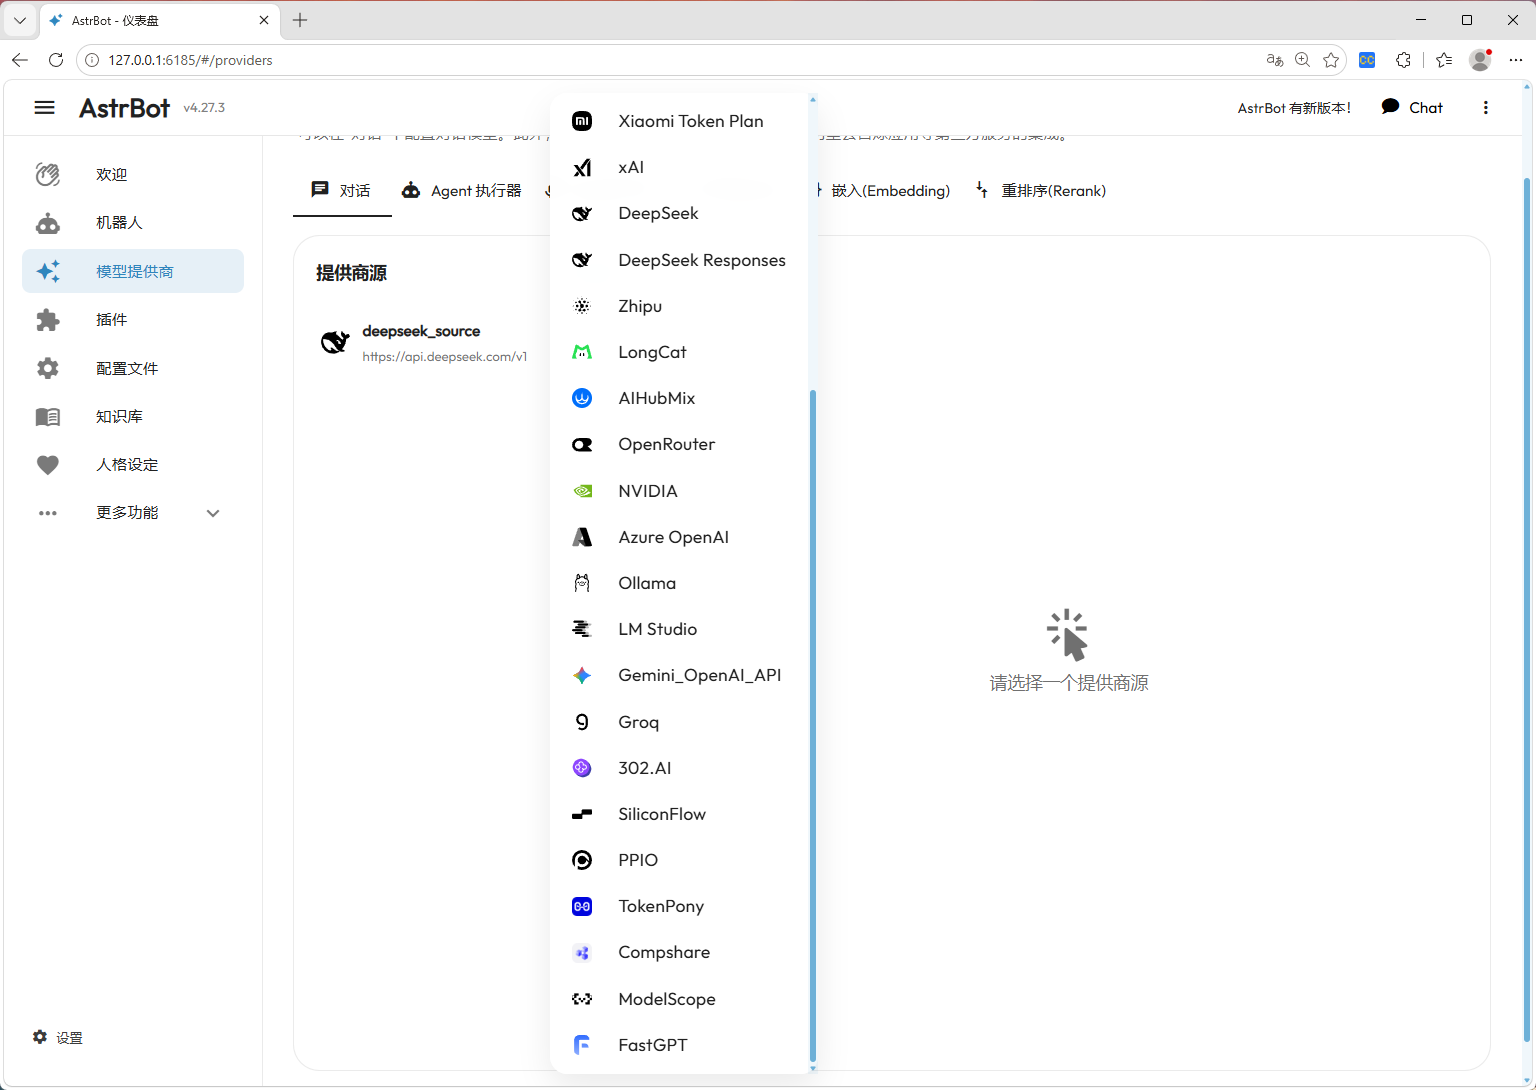Click the OpenRouter logo icon
The width and height of the screenshot is (1536, 1090).
coord(582,444)
